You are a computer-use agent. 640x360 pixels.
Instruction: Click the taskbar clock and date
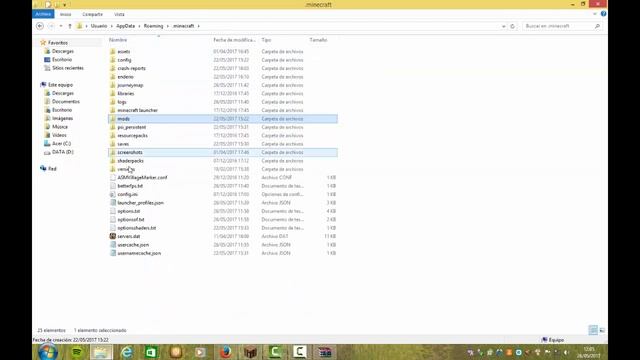[x=589, y=352]
